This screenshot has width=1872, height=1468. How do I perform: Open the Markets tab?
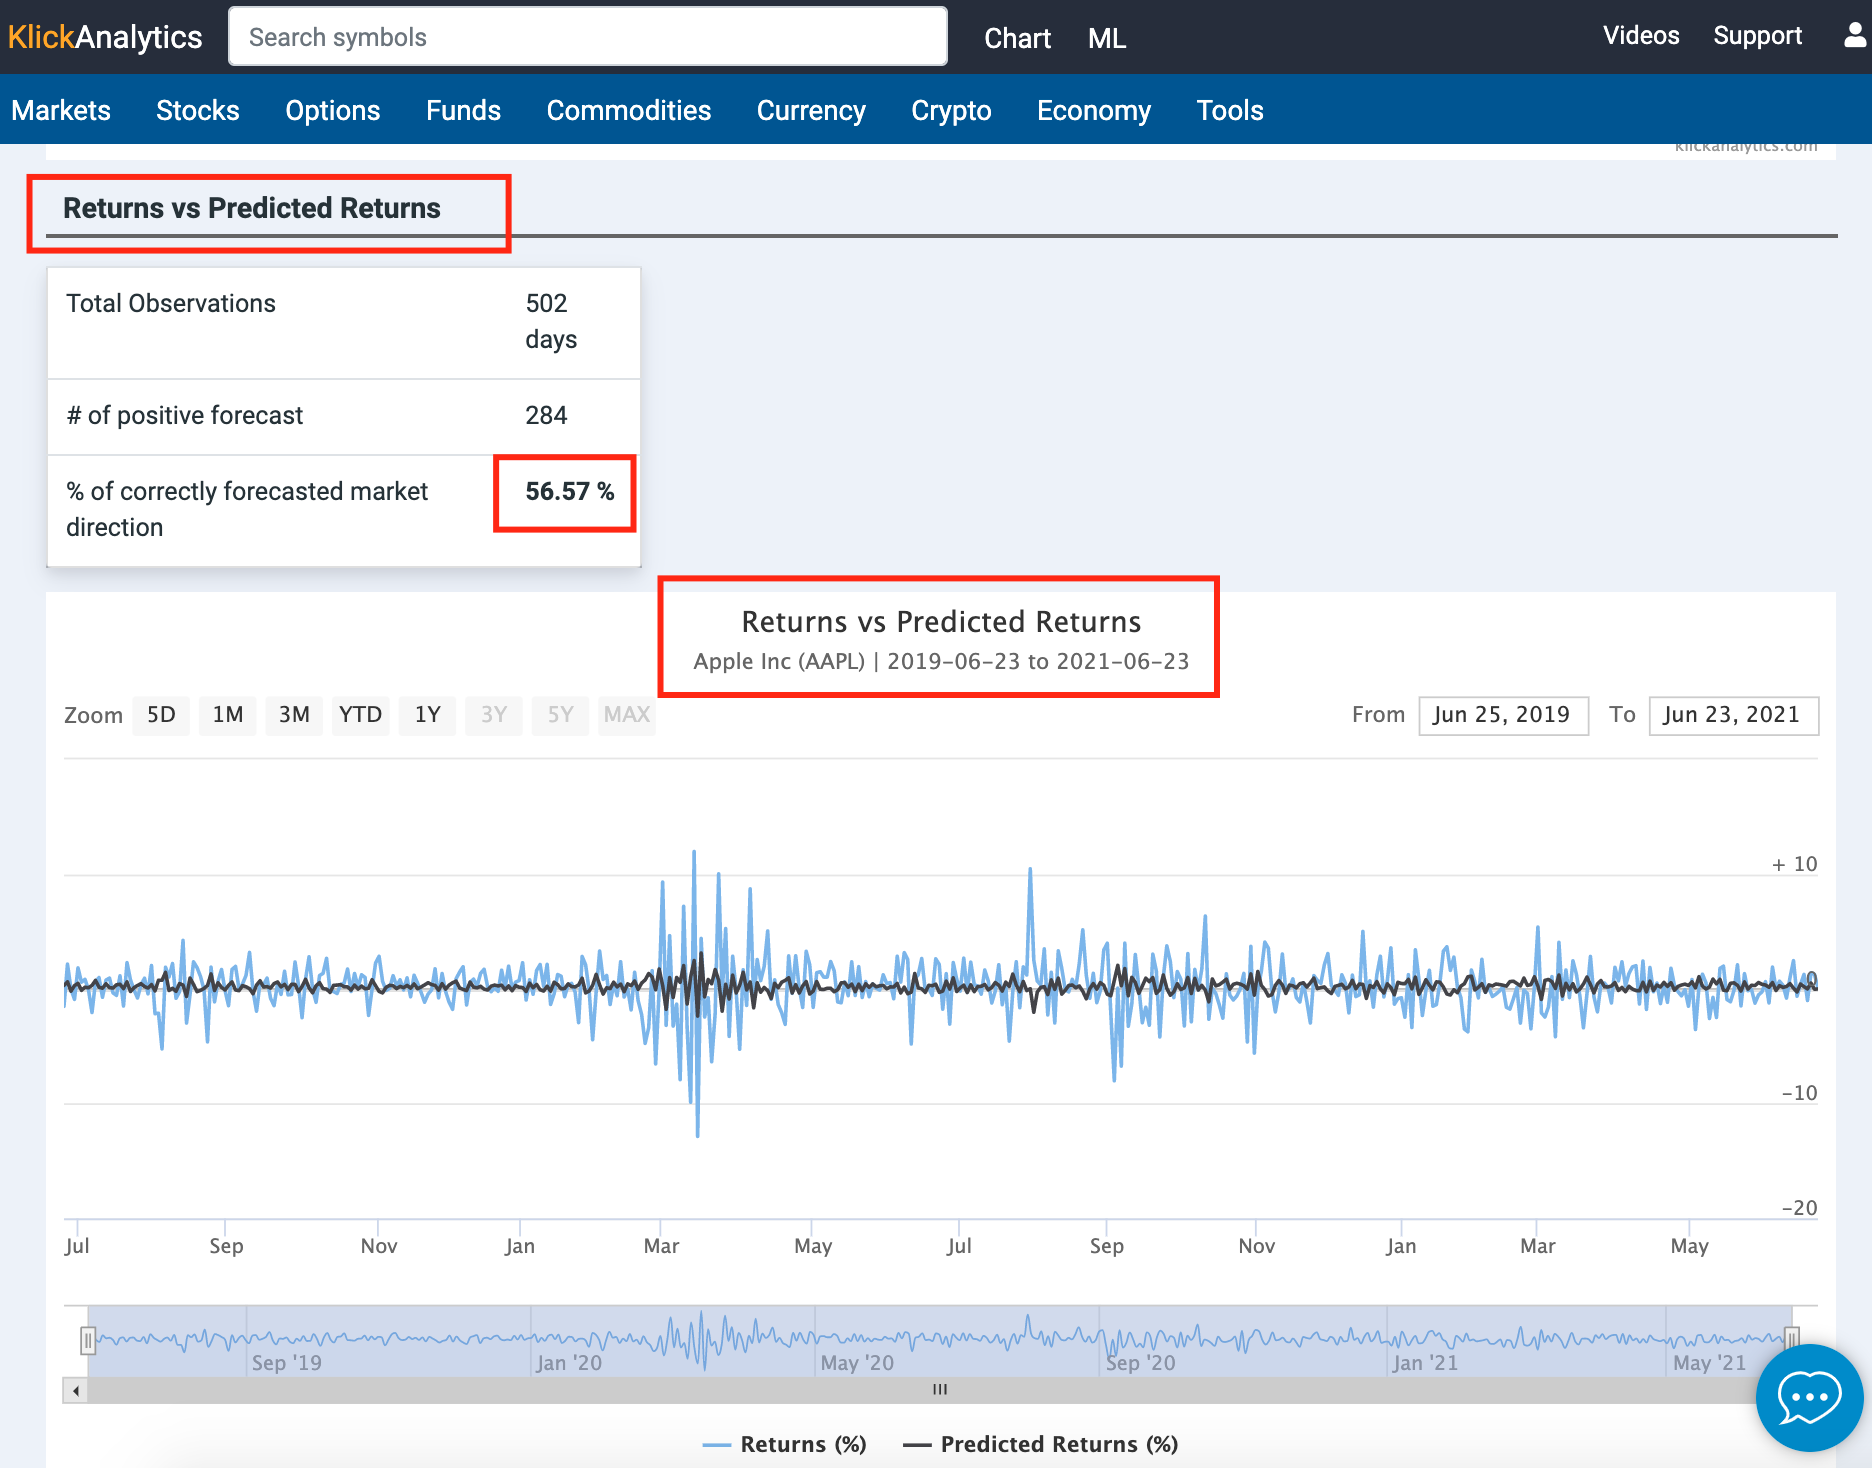pyautogui.click(x=61, y=110)
